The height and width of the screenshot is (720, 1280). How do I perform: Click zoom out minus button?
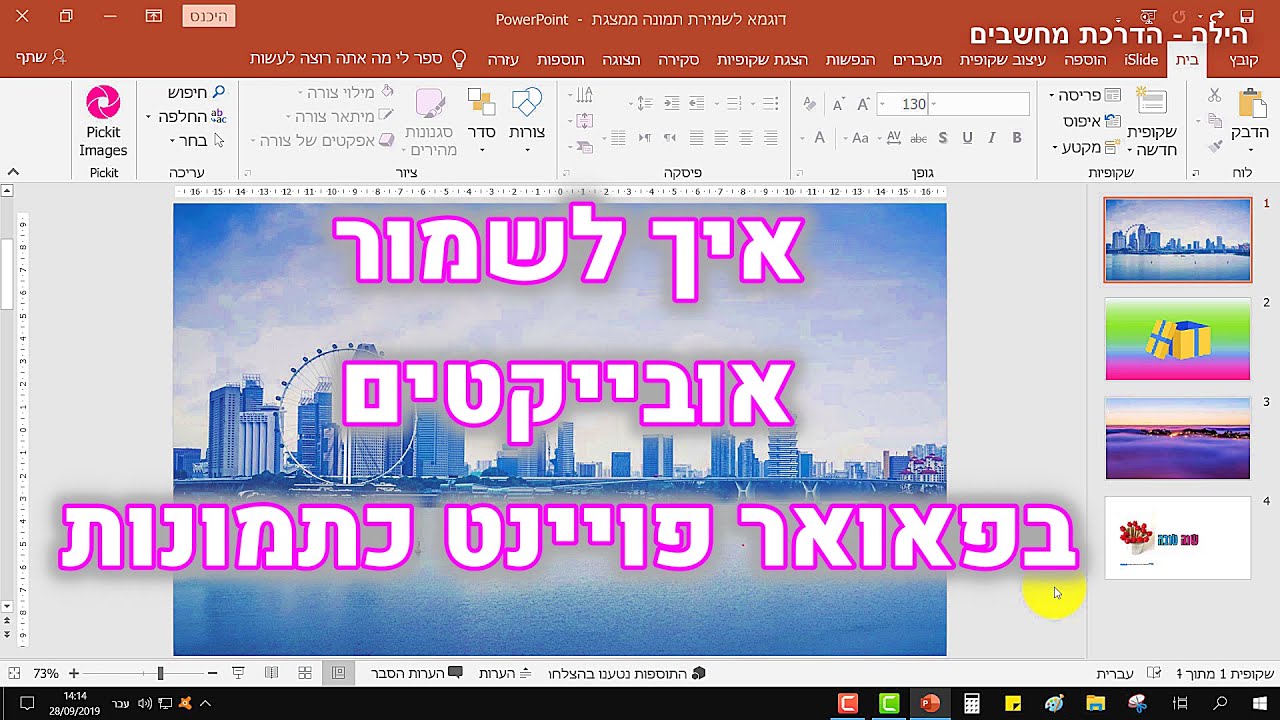pos(211,673)
